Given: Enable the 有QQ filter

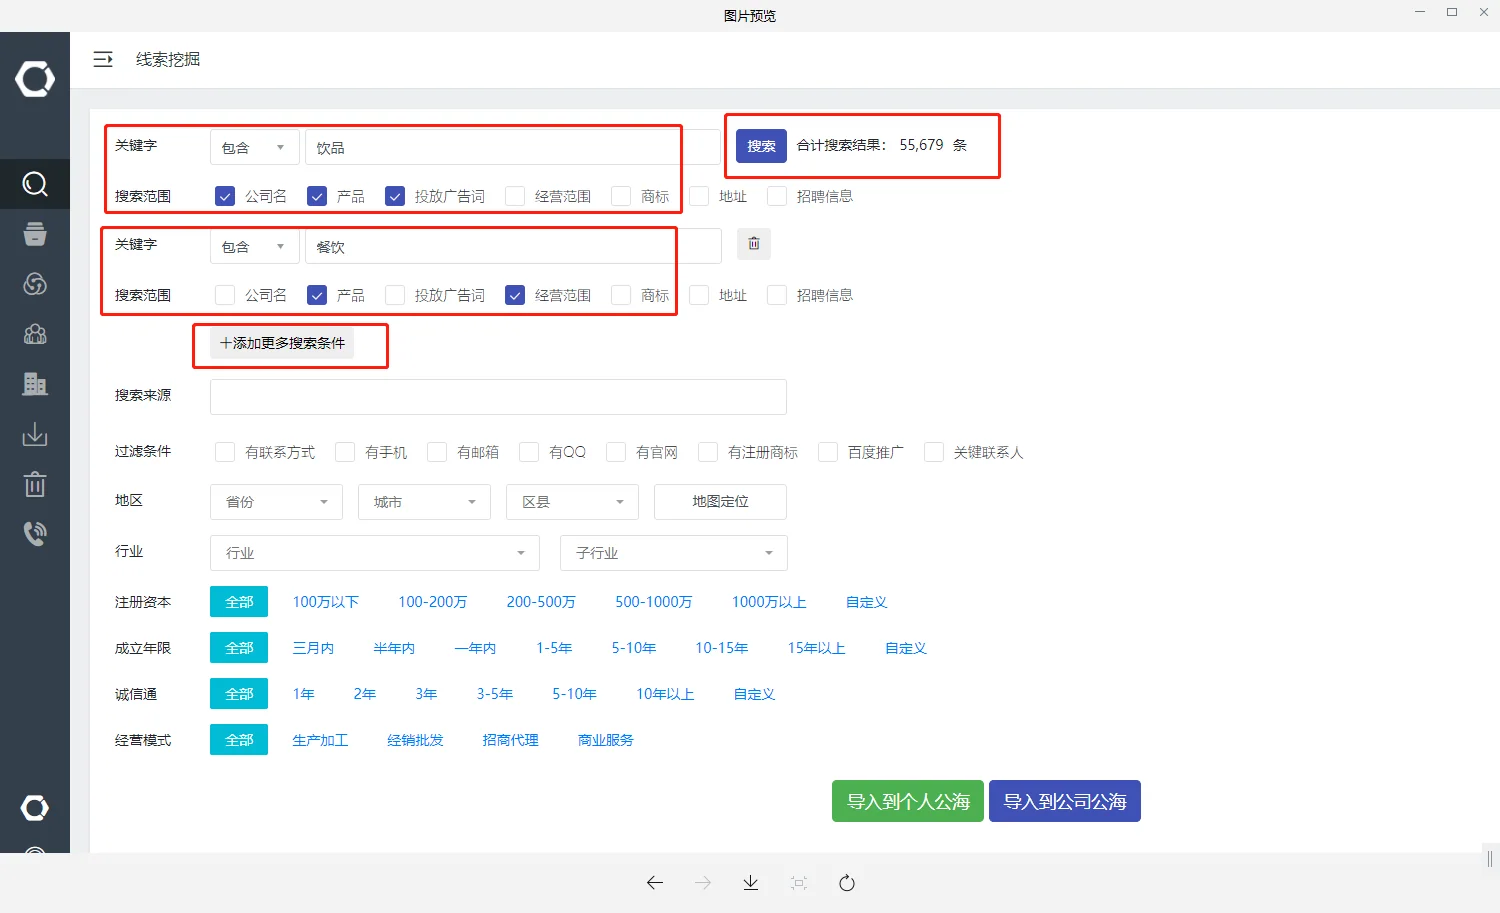Looking at the screenshot, I should [x=529, y=452].
